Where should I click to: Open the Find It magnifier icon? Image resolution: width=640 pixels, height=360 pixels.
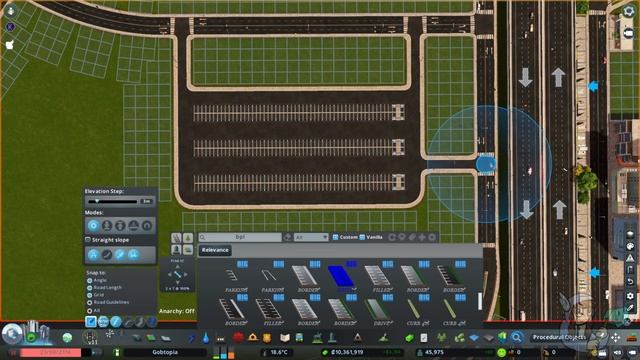coord(516,338)
